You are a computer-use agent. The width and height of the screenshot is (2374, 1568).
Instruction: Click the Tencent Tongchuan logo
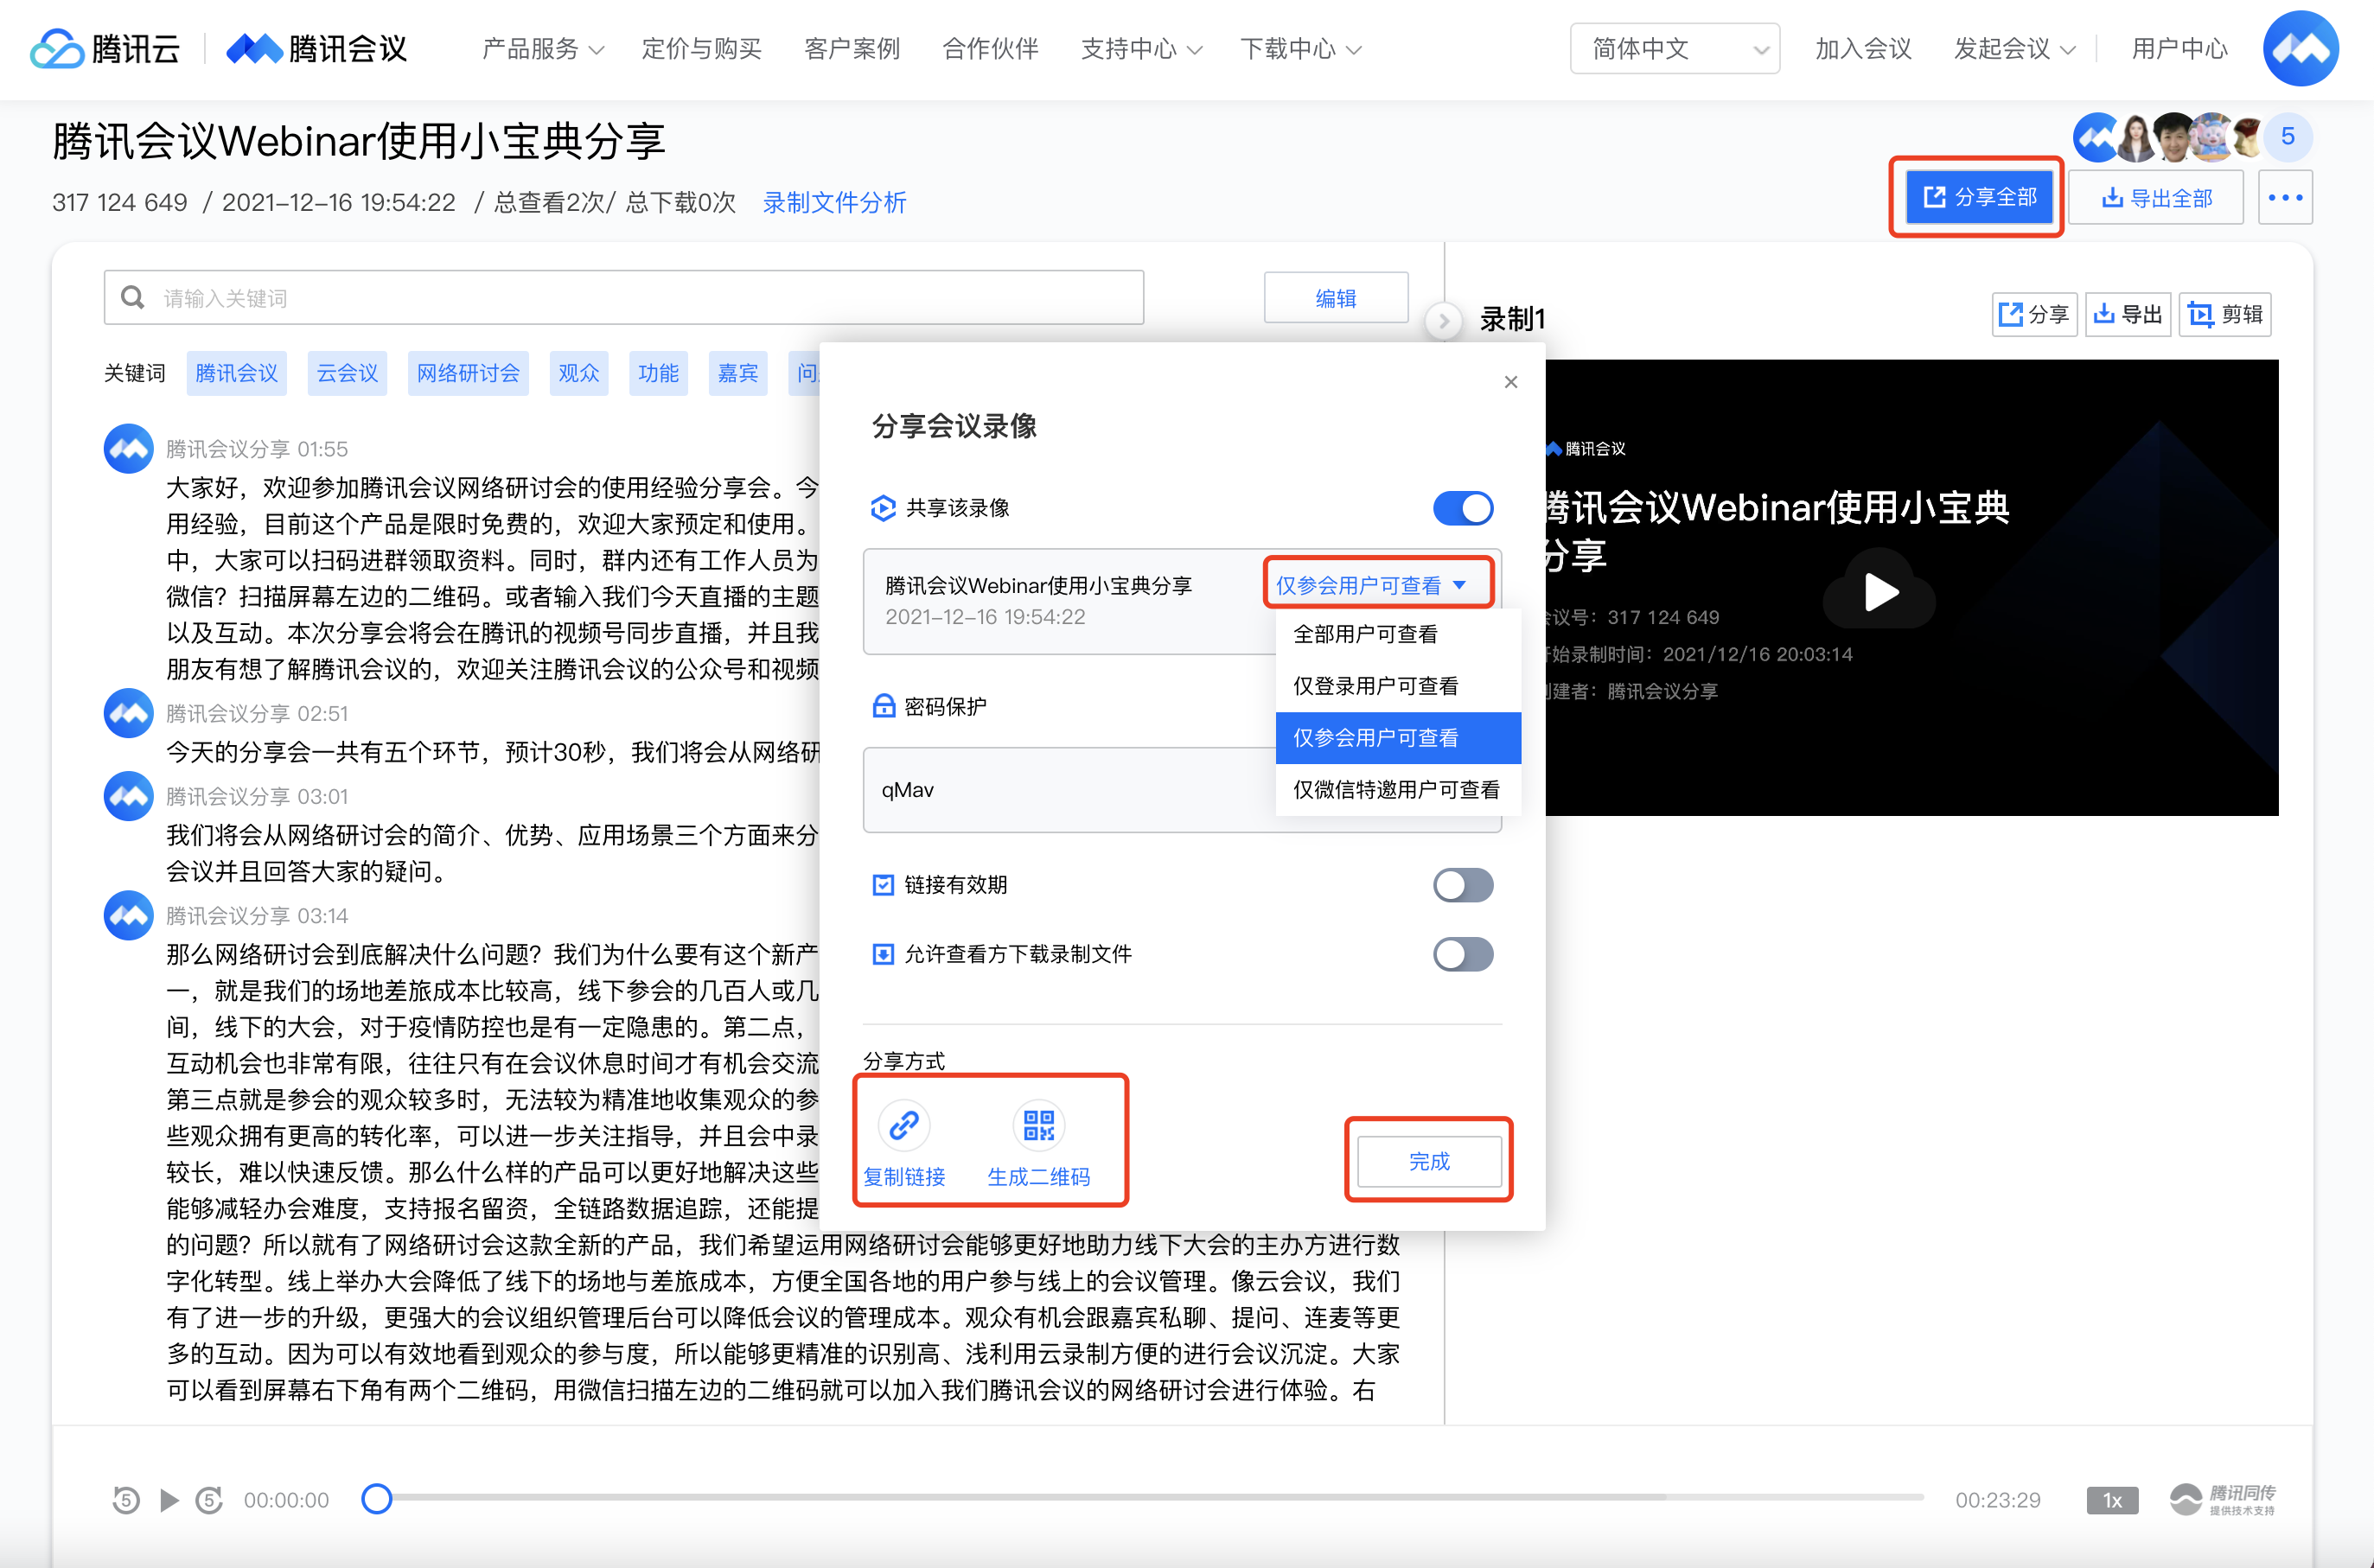coord(2222,1500)
